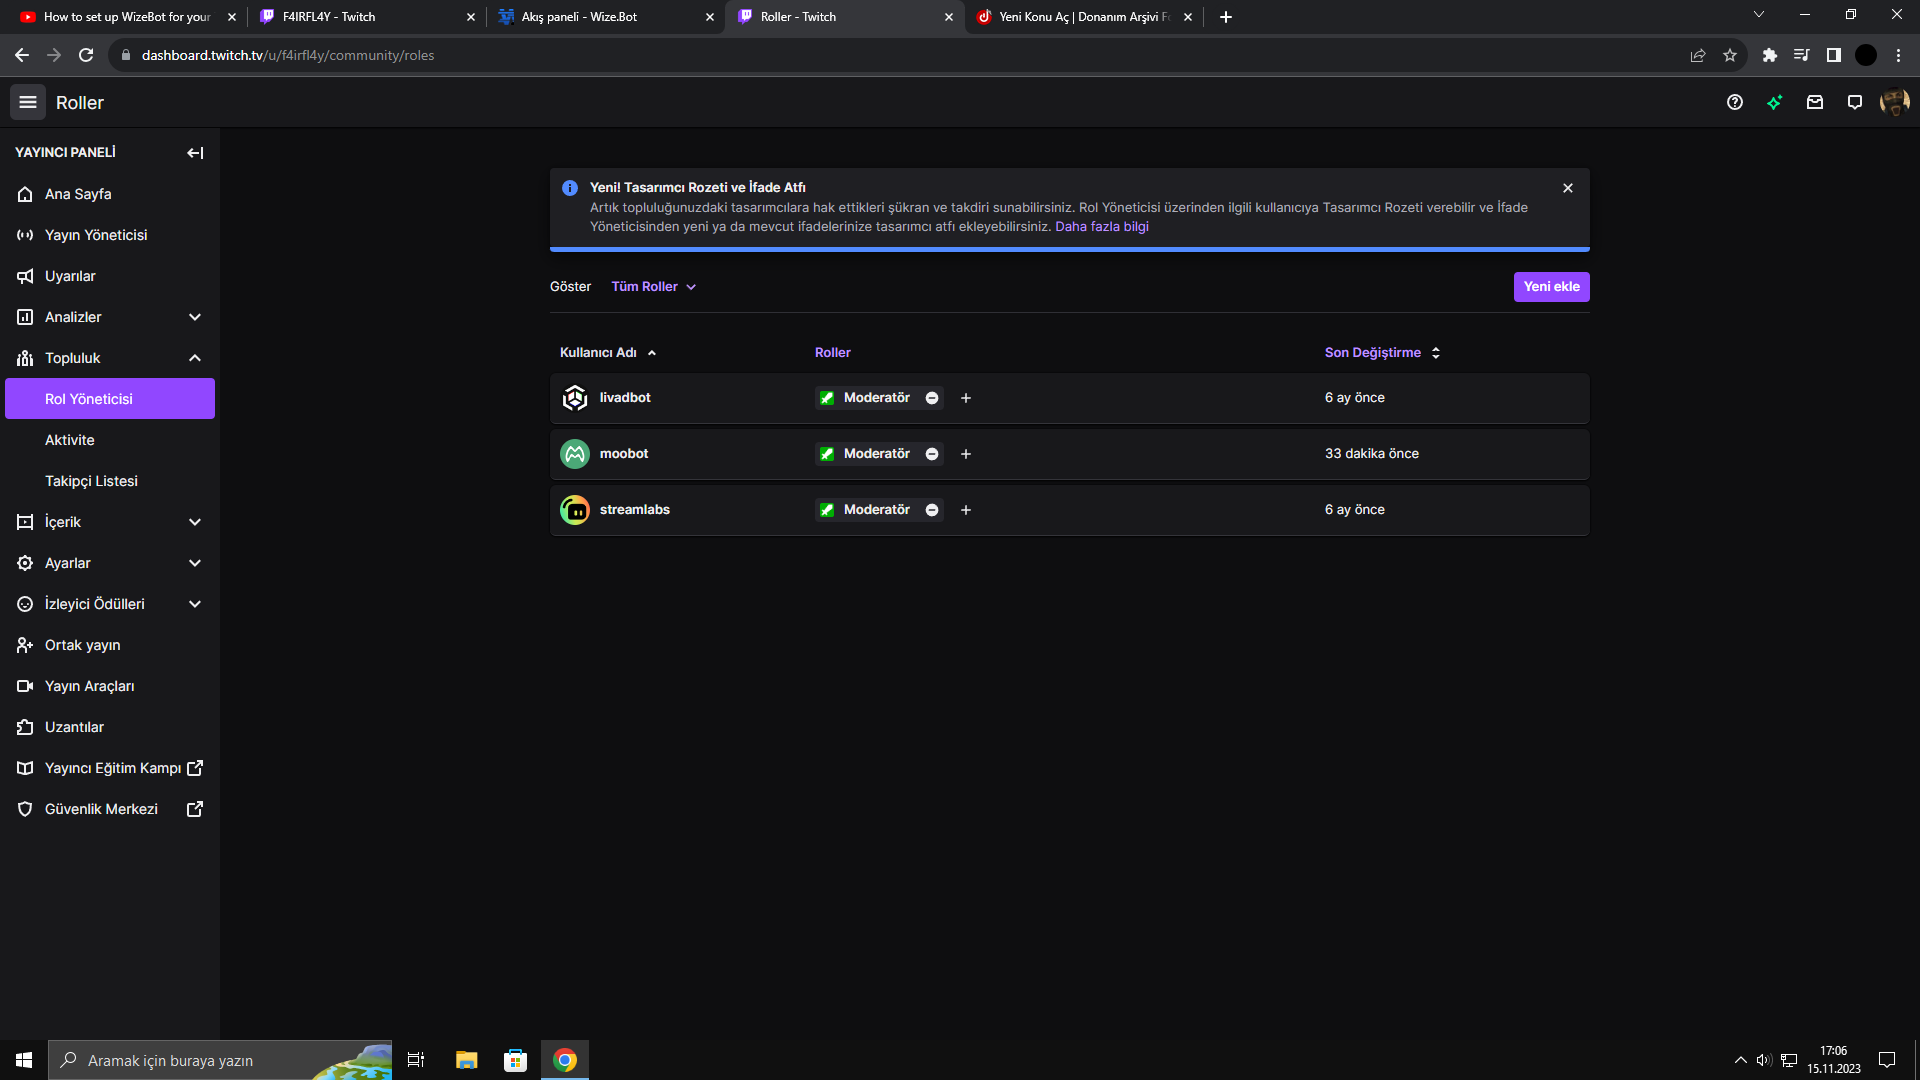
Task: Switch to the F4IRFL4Y Twitch tab
Action: click(365, 17)
